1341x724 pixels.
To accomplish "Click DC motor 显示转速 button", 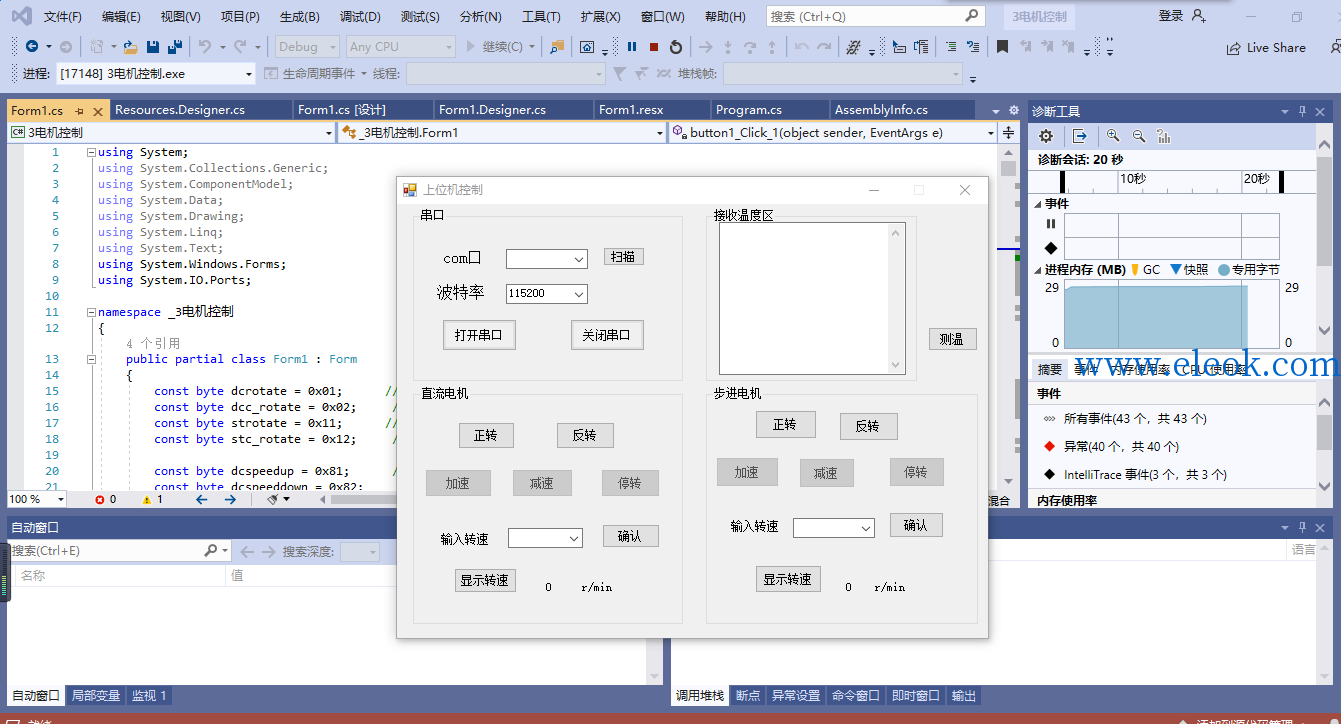I will [485, 580].
